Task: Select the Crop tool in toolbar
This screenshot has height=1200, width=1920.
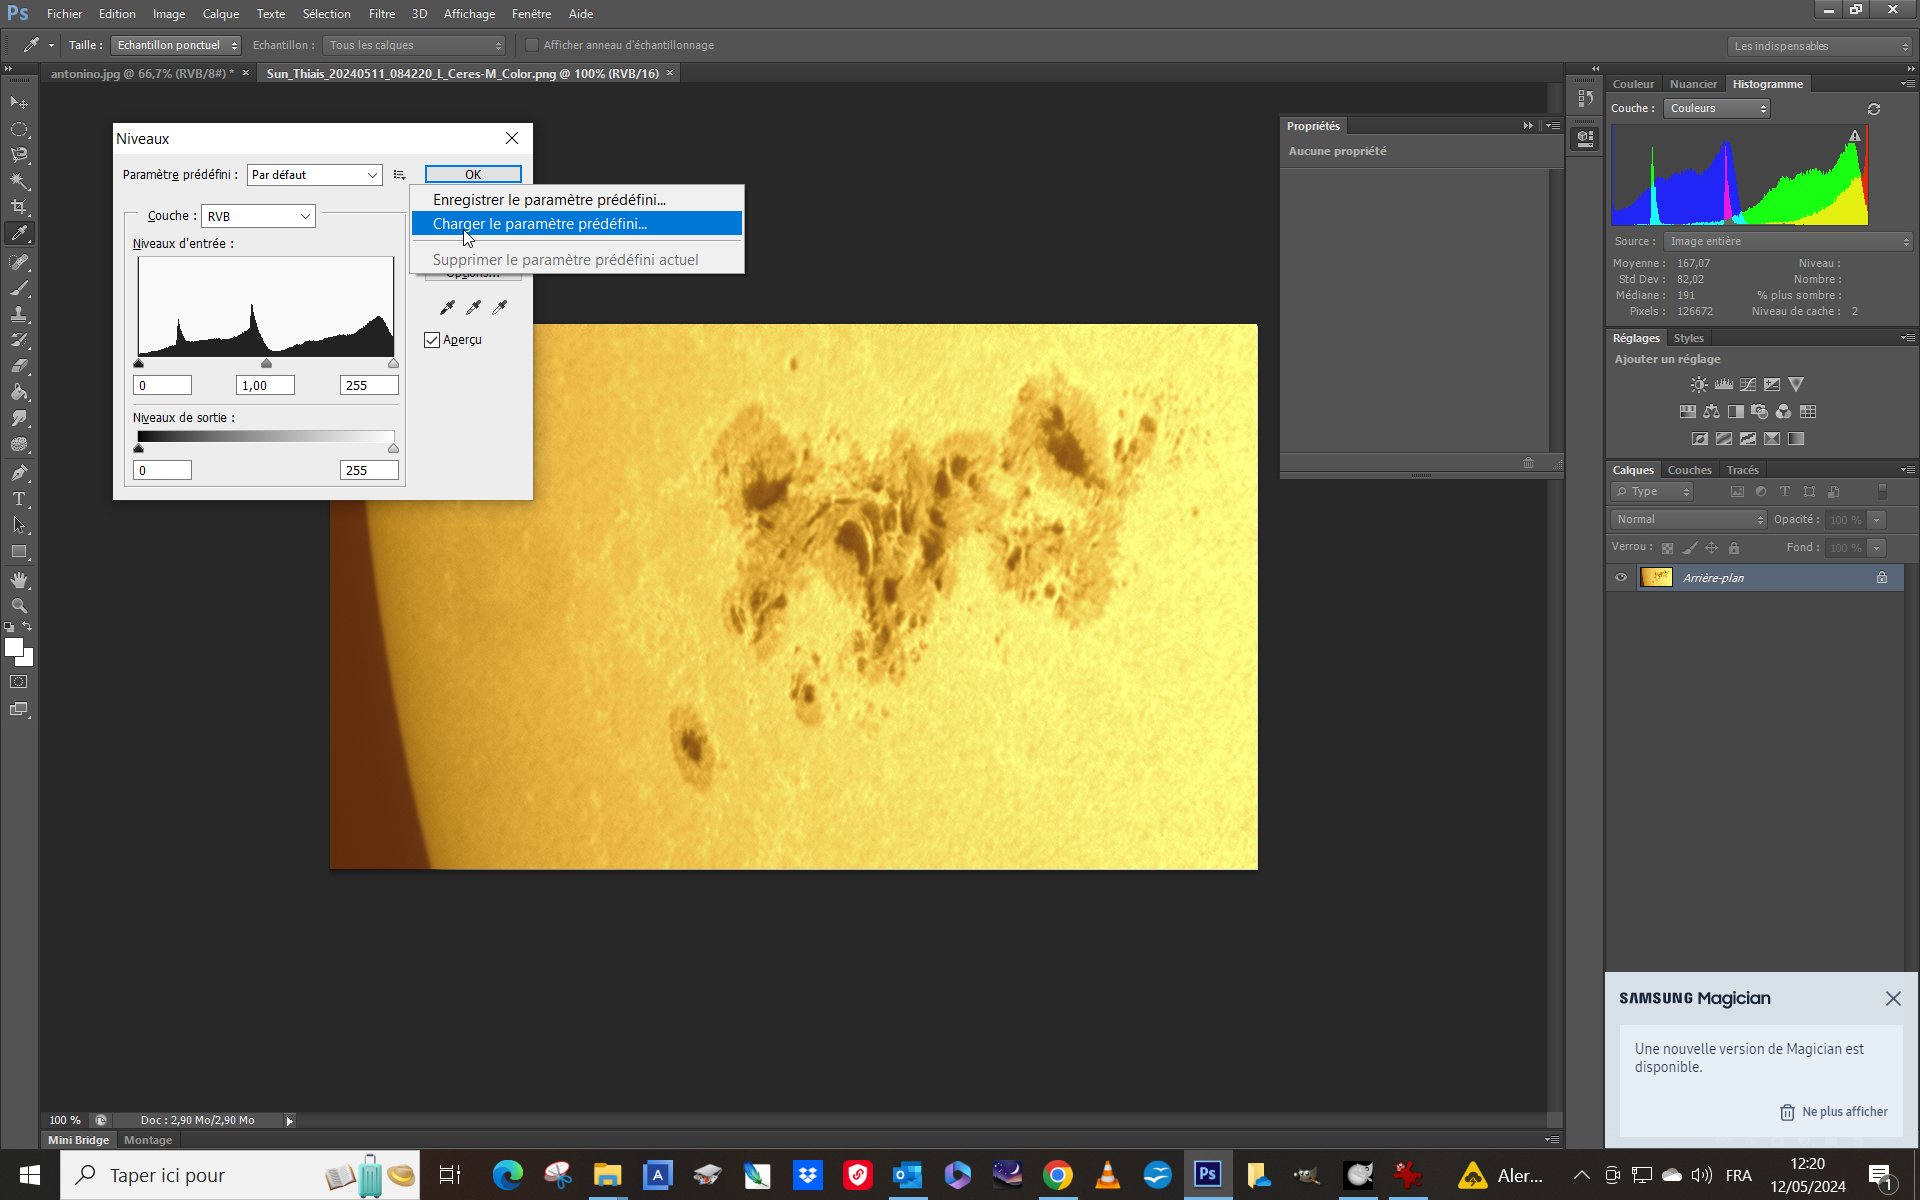Action: pyautogui.click(x=19, y=207)
